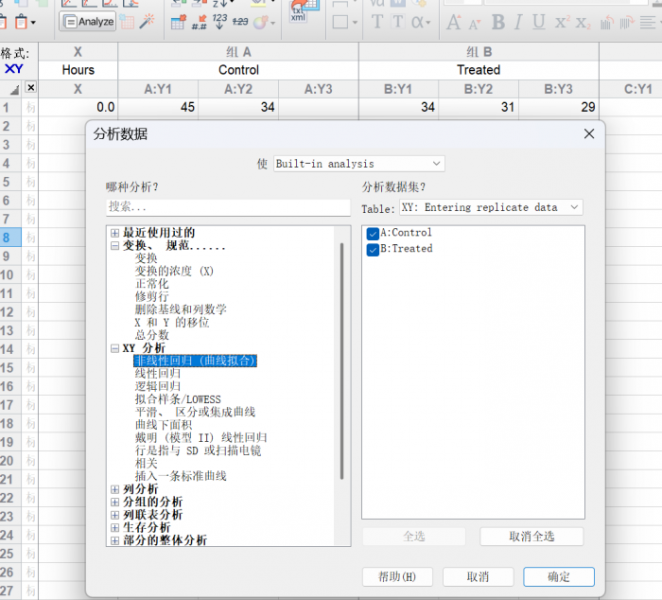
Task: Click the 取消全选 button
Action: click(x=531, y=537)
